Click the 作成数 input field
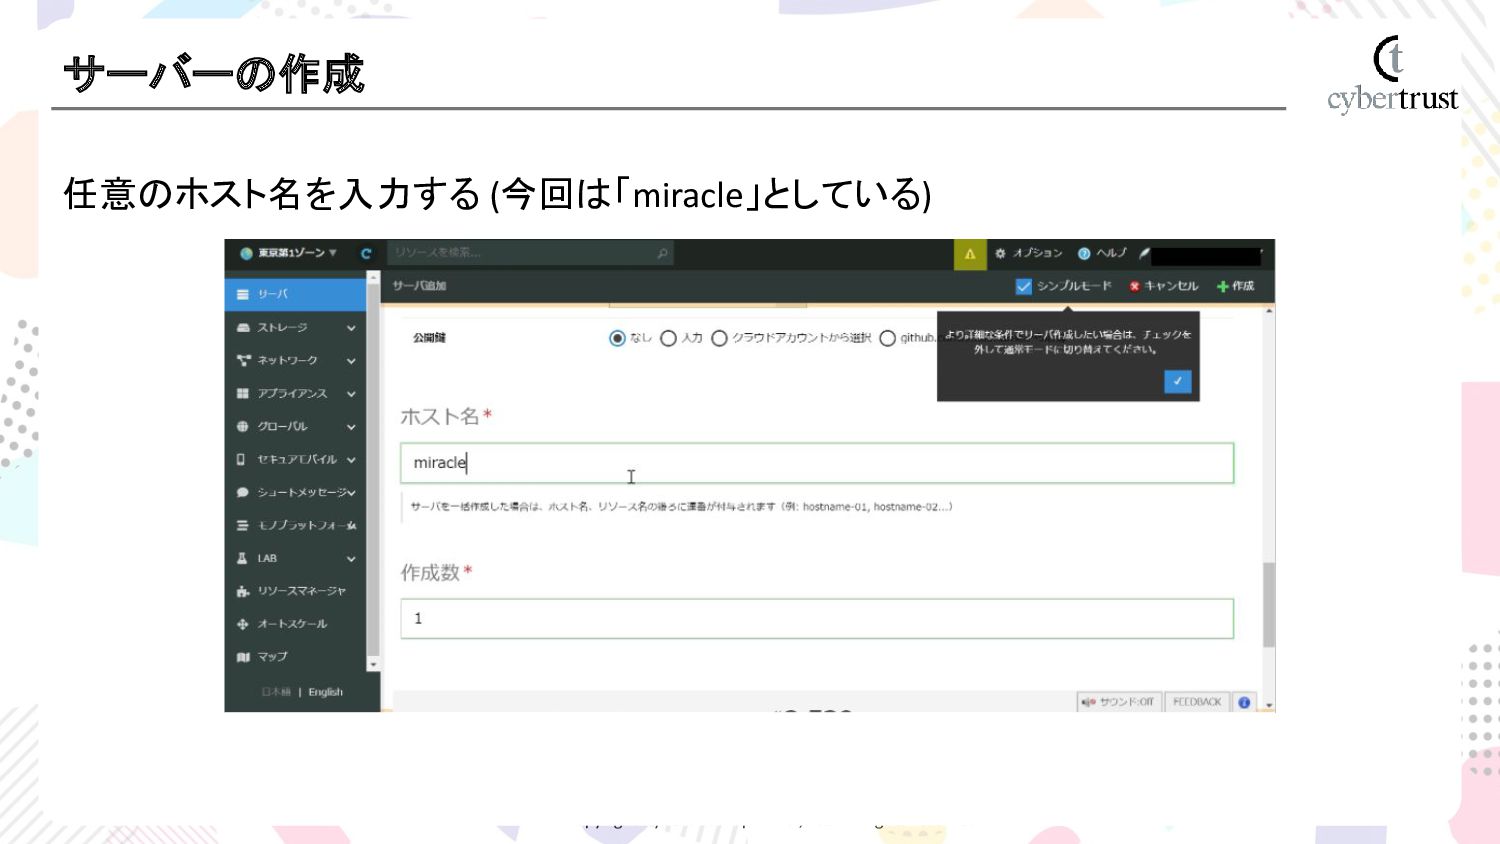The width and height of the screenshot is (1500, 844). point(817,618)
